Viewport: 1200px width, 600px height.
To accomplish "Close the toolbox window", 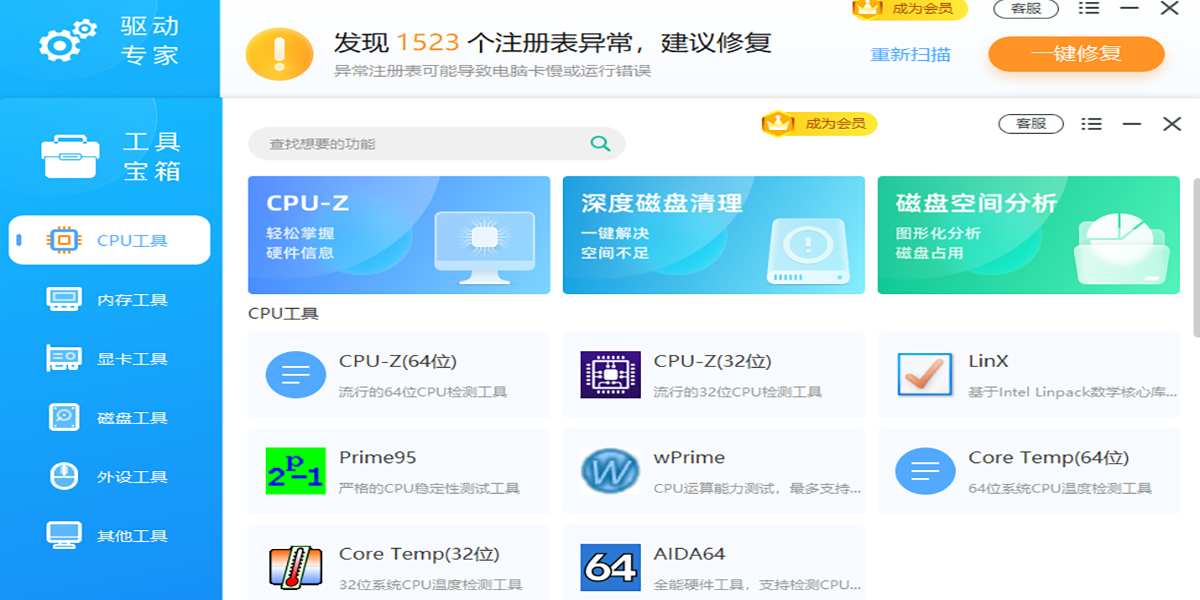I will [1172, 124].
